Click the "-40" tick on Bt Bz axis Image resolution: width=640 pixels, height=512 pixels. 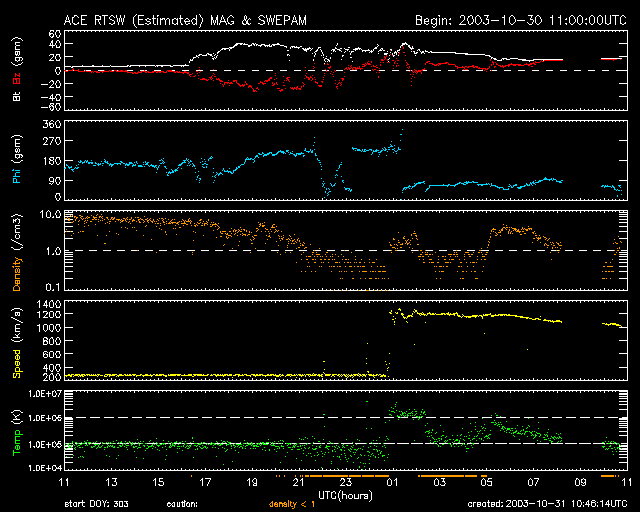coord(51,97)
